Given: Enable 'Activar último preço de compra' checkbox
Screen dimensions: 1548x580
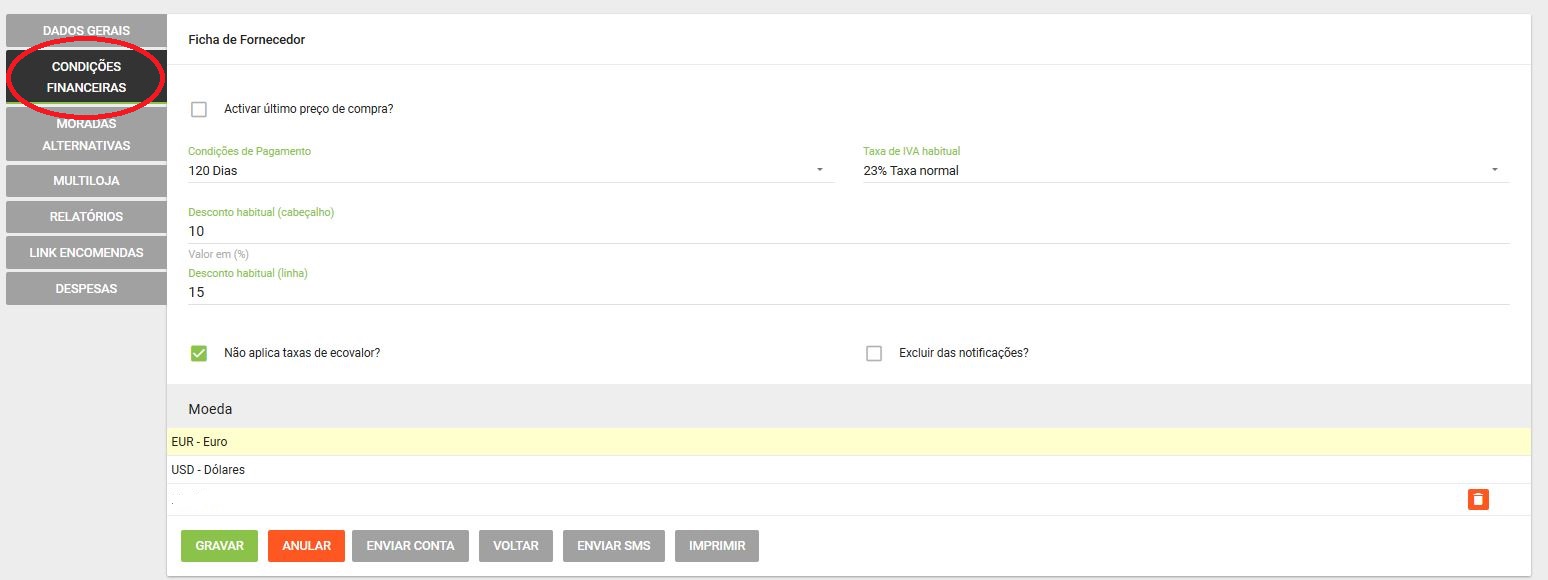Looking at the screenshot, I should click(199, 109).
